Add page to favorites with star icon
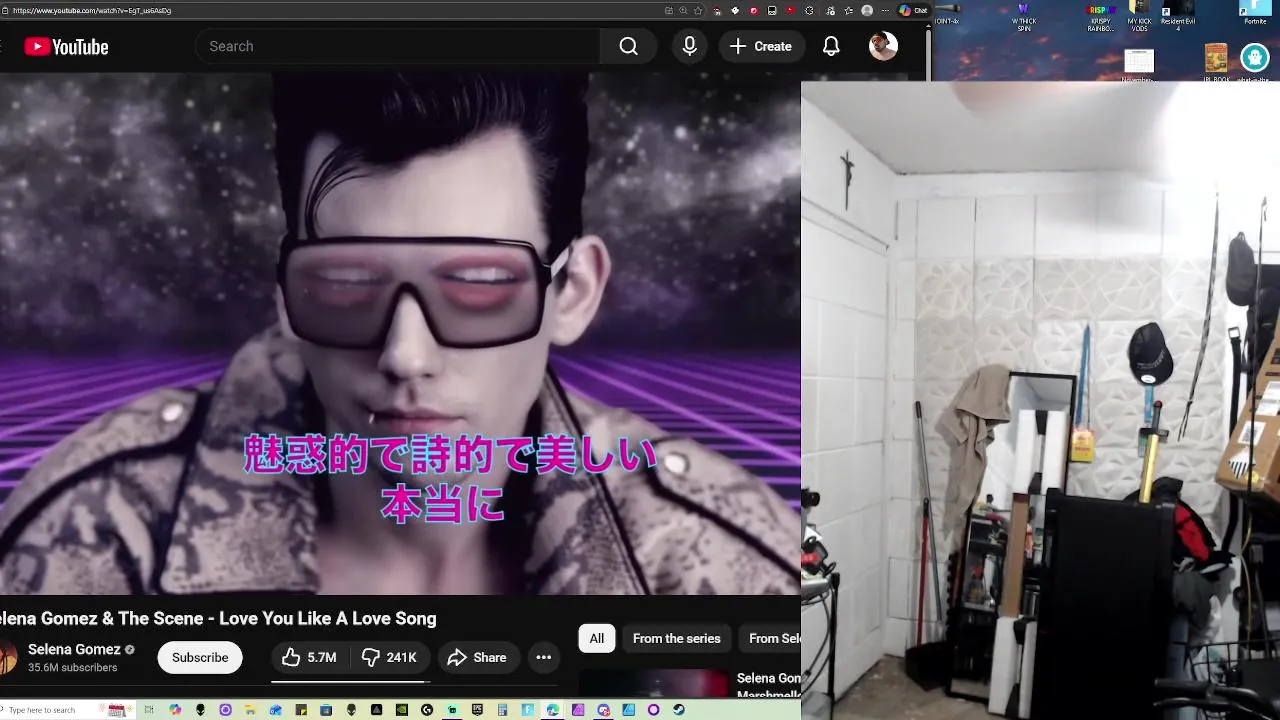This screenshot has width=1280, height=720. point(698,10)
